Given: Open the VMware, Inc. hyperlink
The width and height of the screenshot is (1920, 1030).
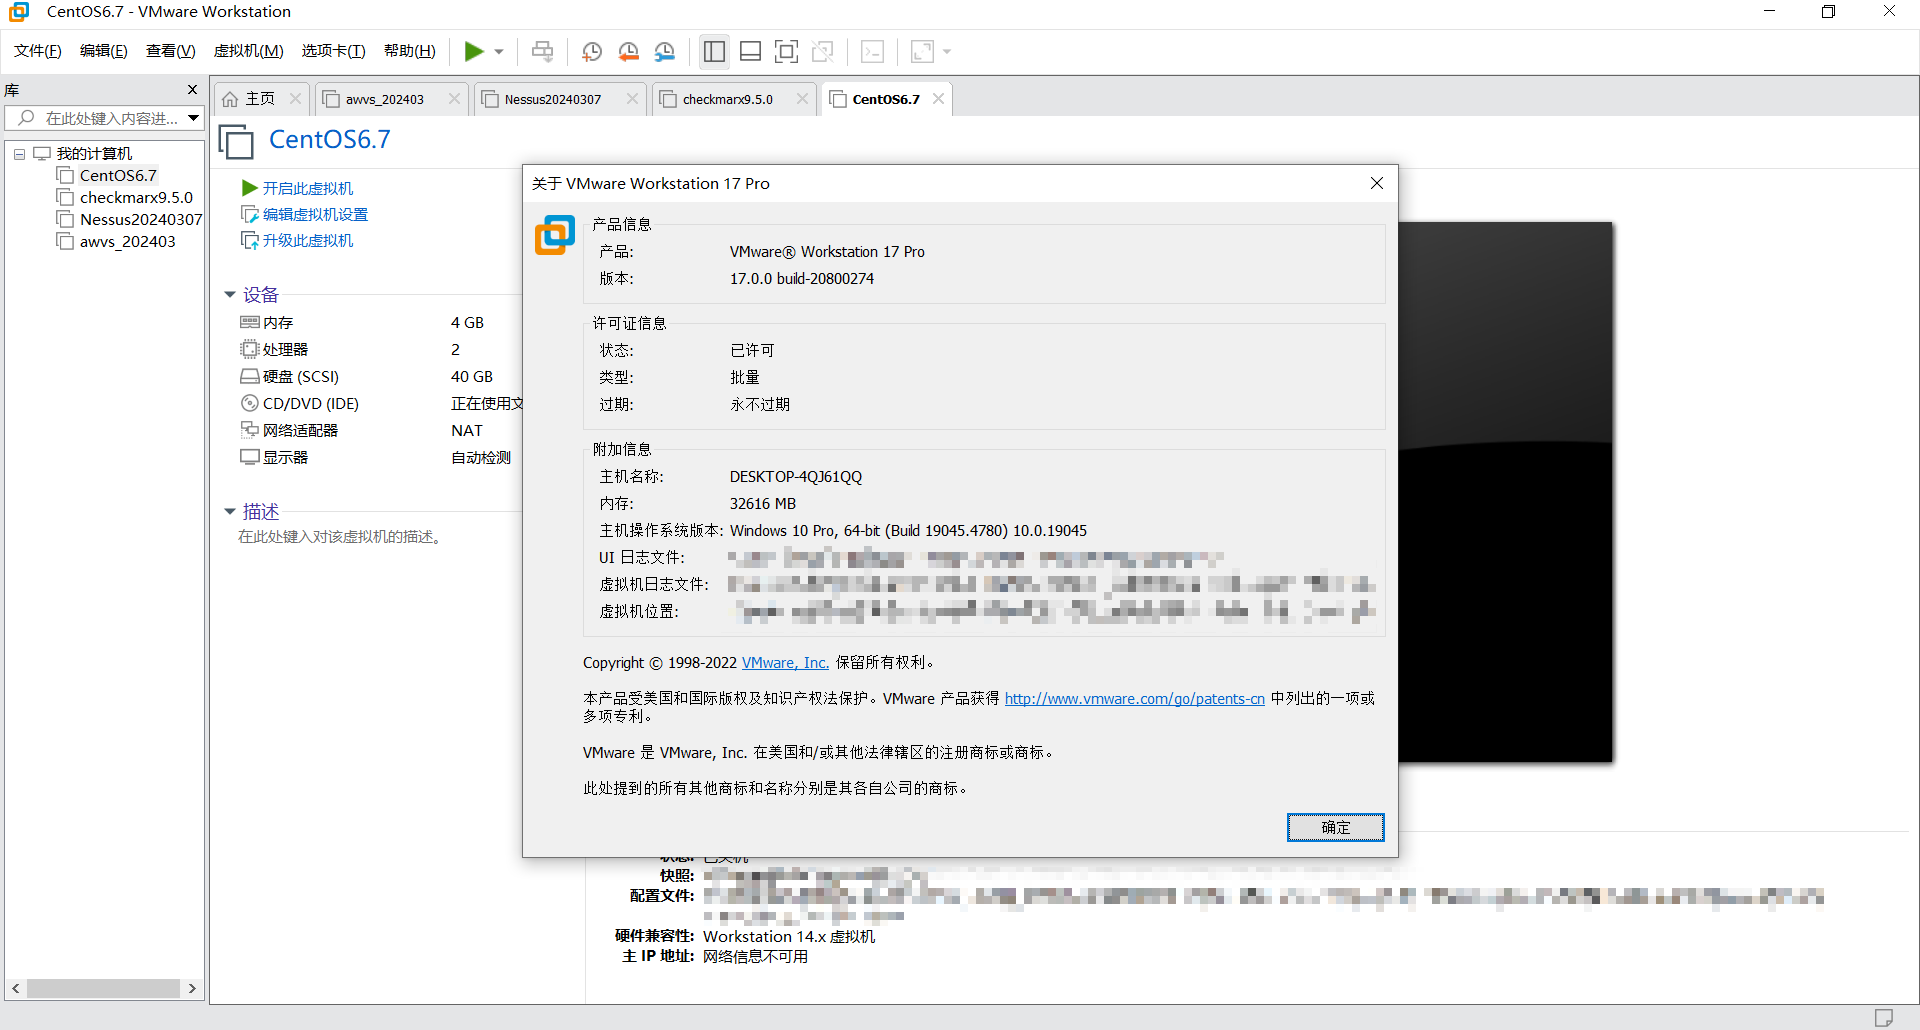Looking at the screenshot, I should (x=785, y=663).
